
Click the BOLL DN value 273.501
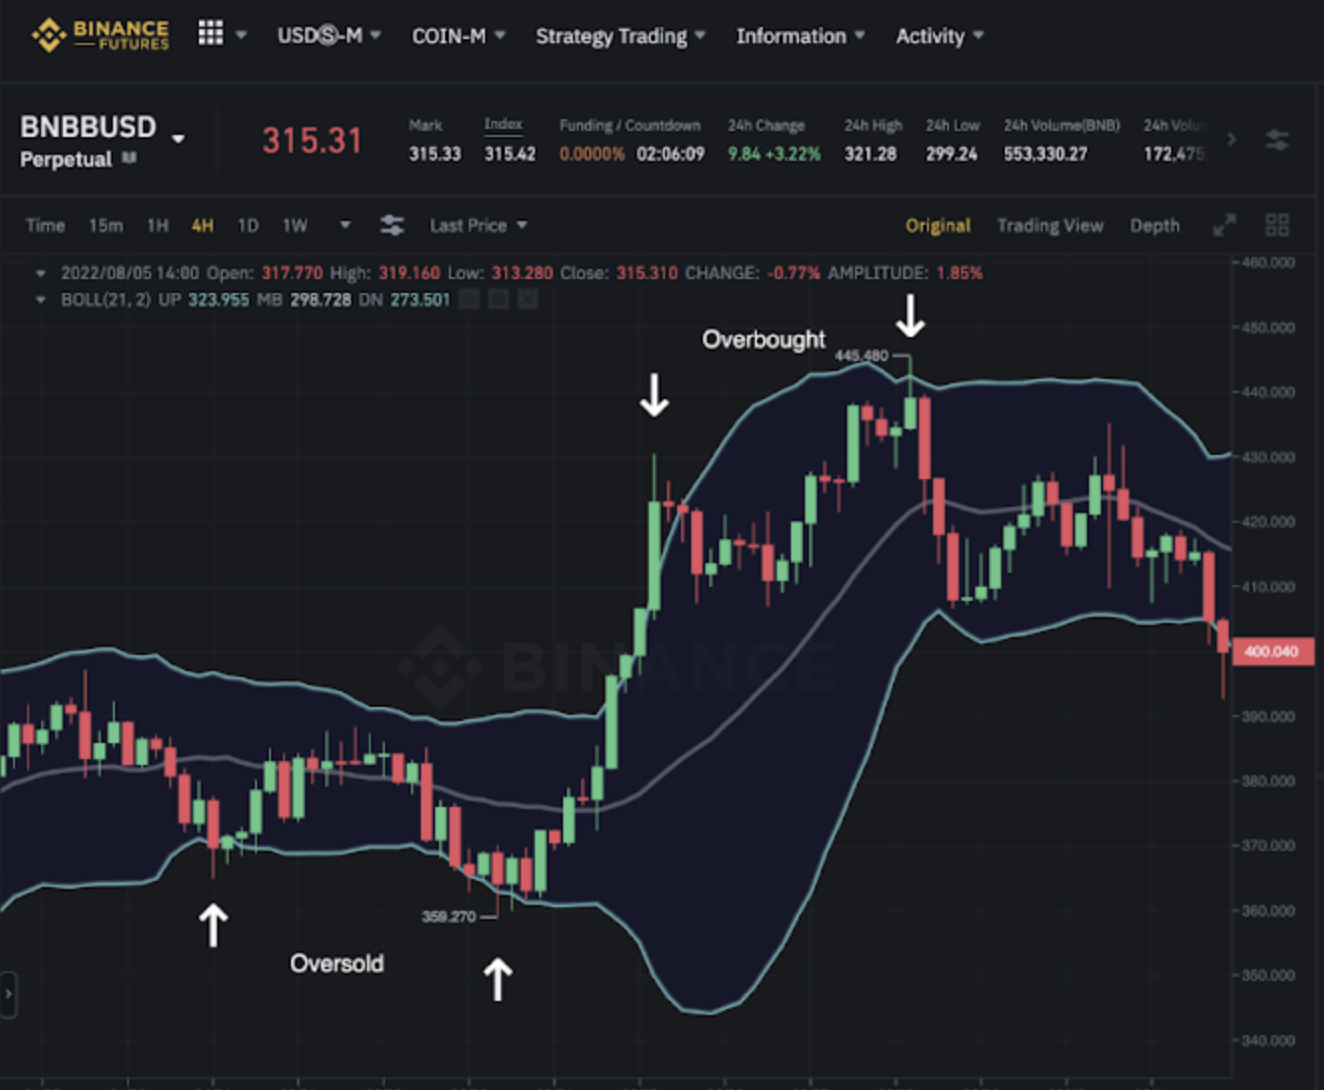pos(420,300)
